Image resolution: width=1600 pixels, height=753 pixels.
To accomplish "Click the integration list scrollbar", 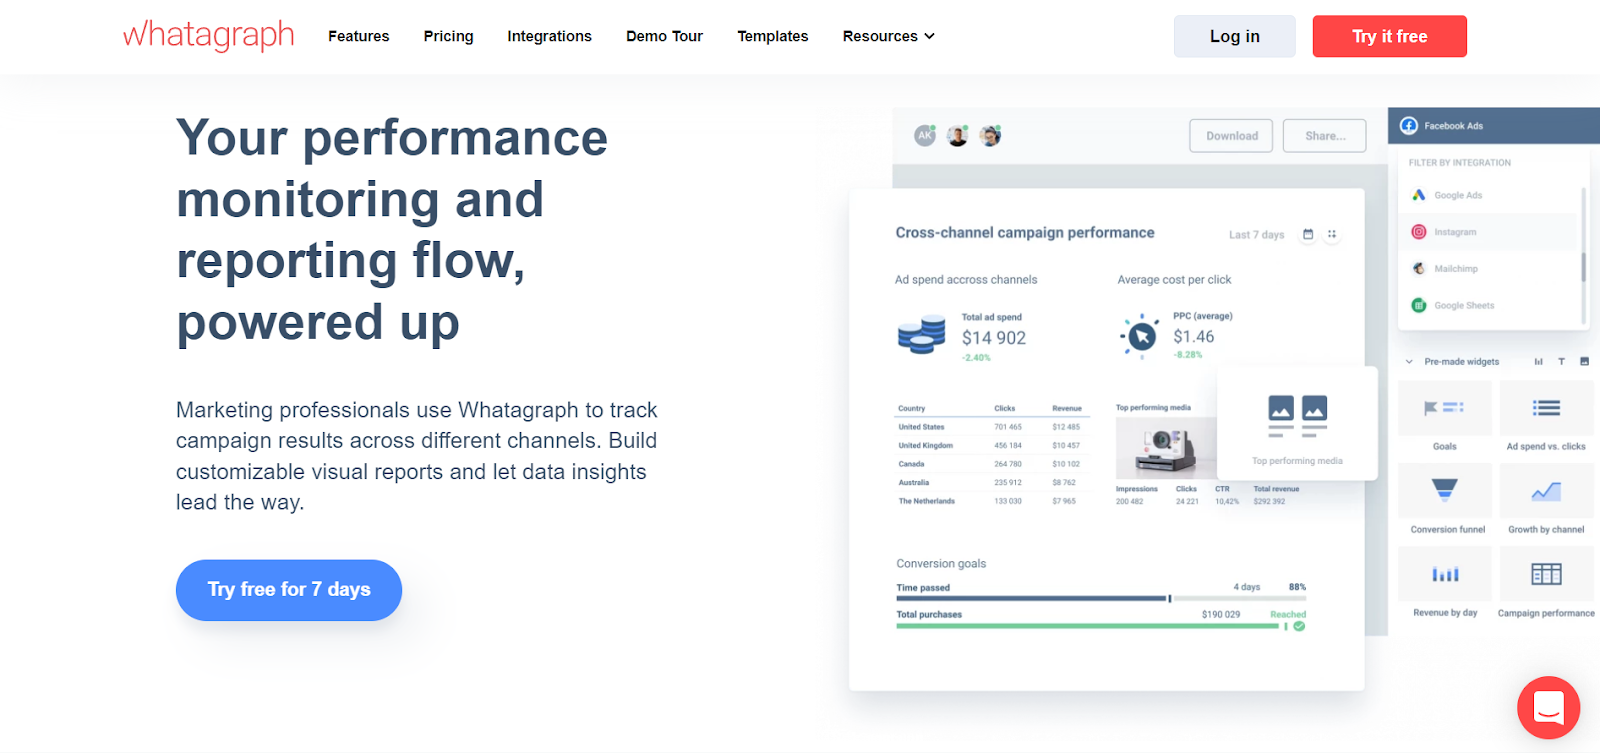I will click(x=1583, y=267).
